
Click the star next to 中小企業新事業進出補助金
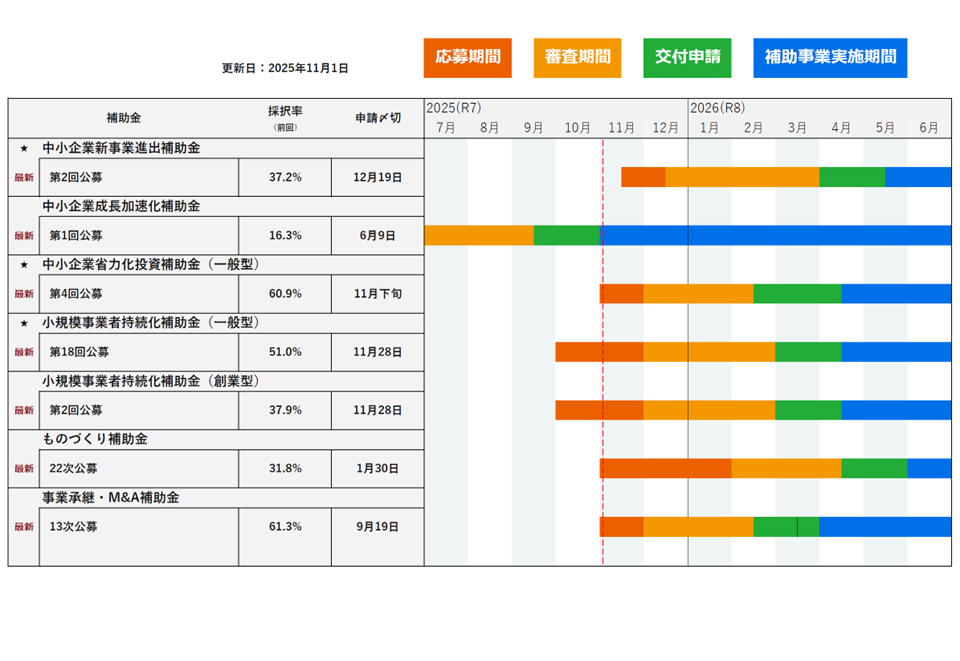click(24, 148)
